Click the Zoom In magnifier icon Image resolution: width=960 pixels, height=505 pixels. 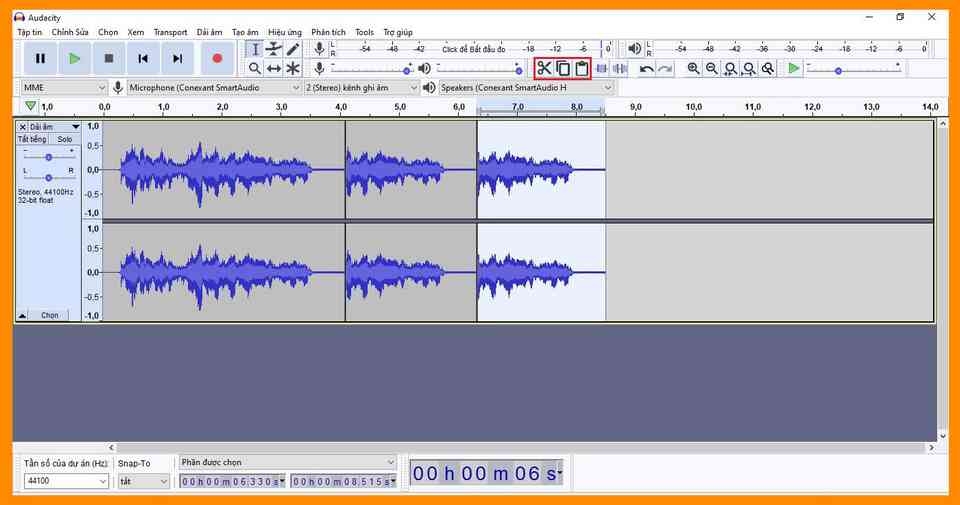point(693,68)
